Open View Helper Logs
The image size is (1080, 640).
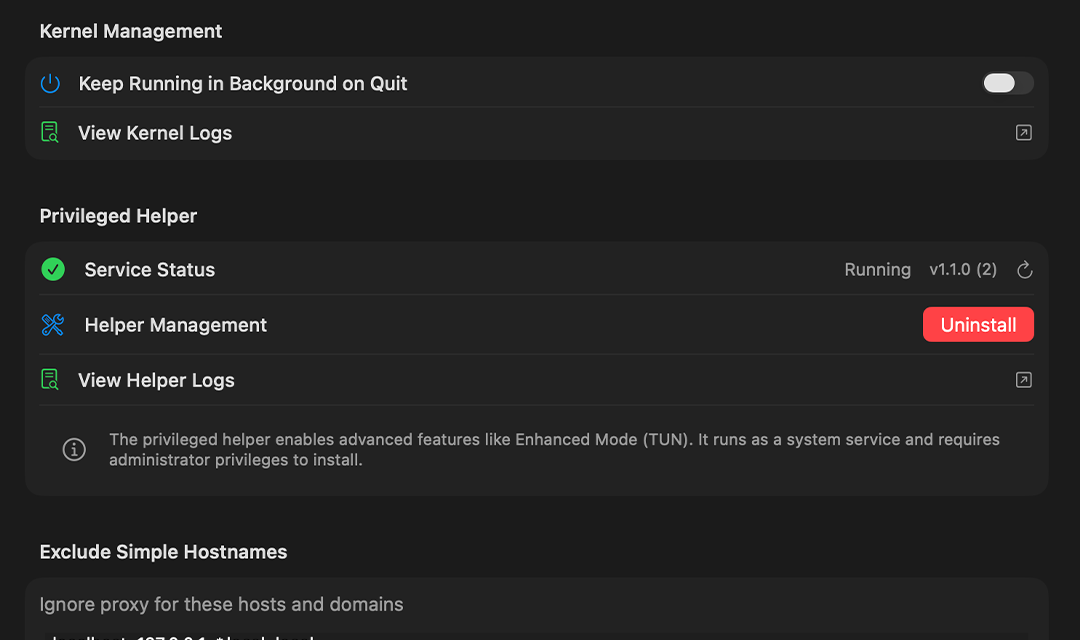[x=156, y=380]
